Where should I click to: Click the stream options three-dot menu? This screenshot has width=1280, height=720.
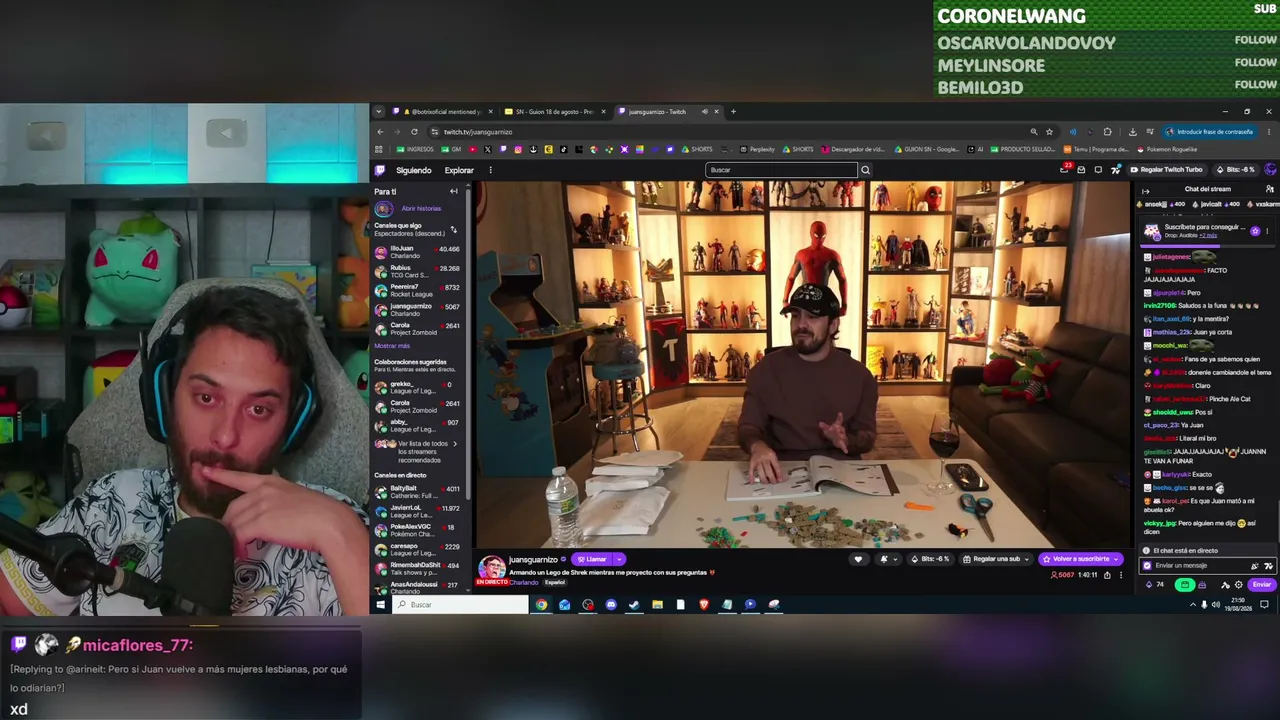pyautogui.click(x=1120, y=575)
